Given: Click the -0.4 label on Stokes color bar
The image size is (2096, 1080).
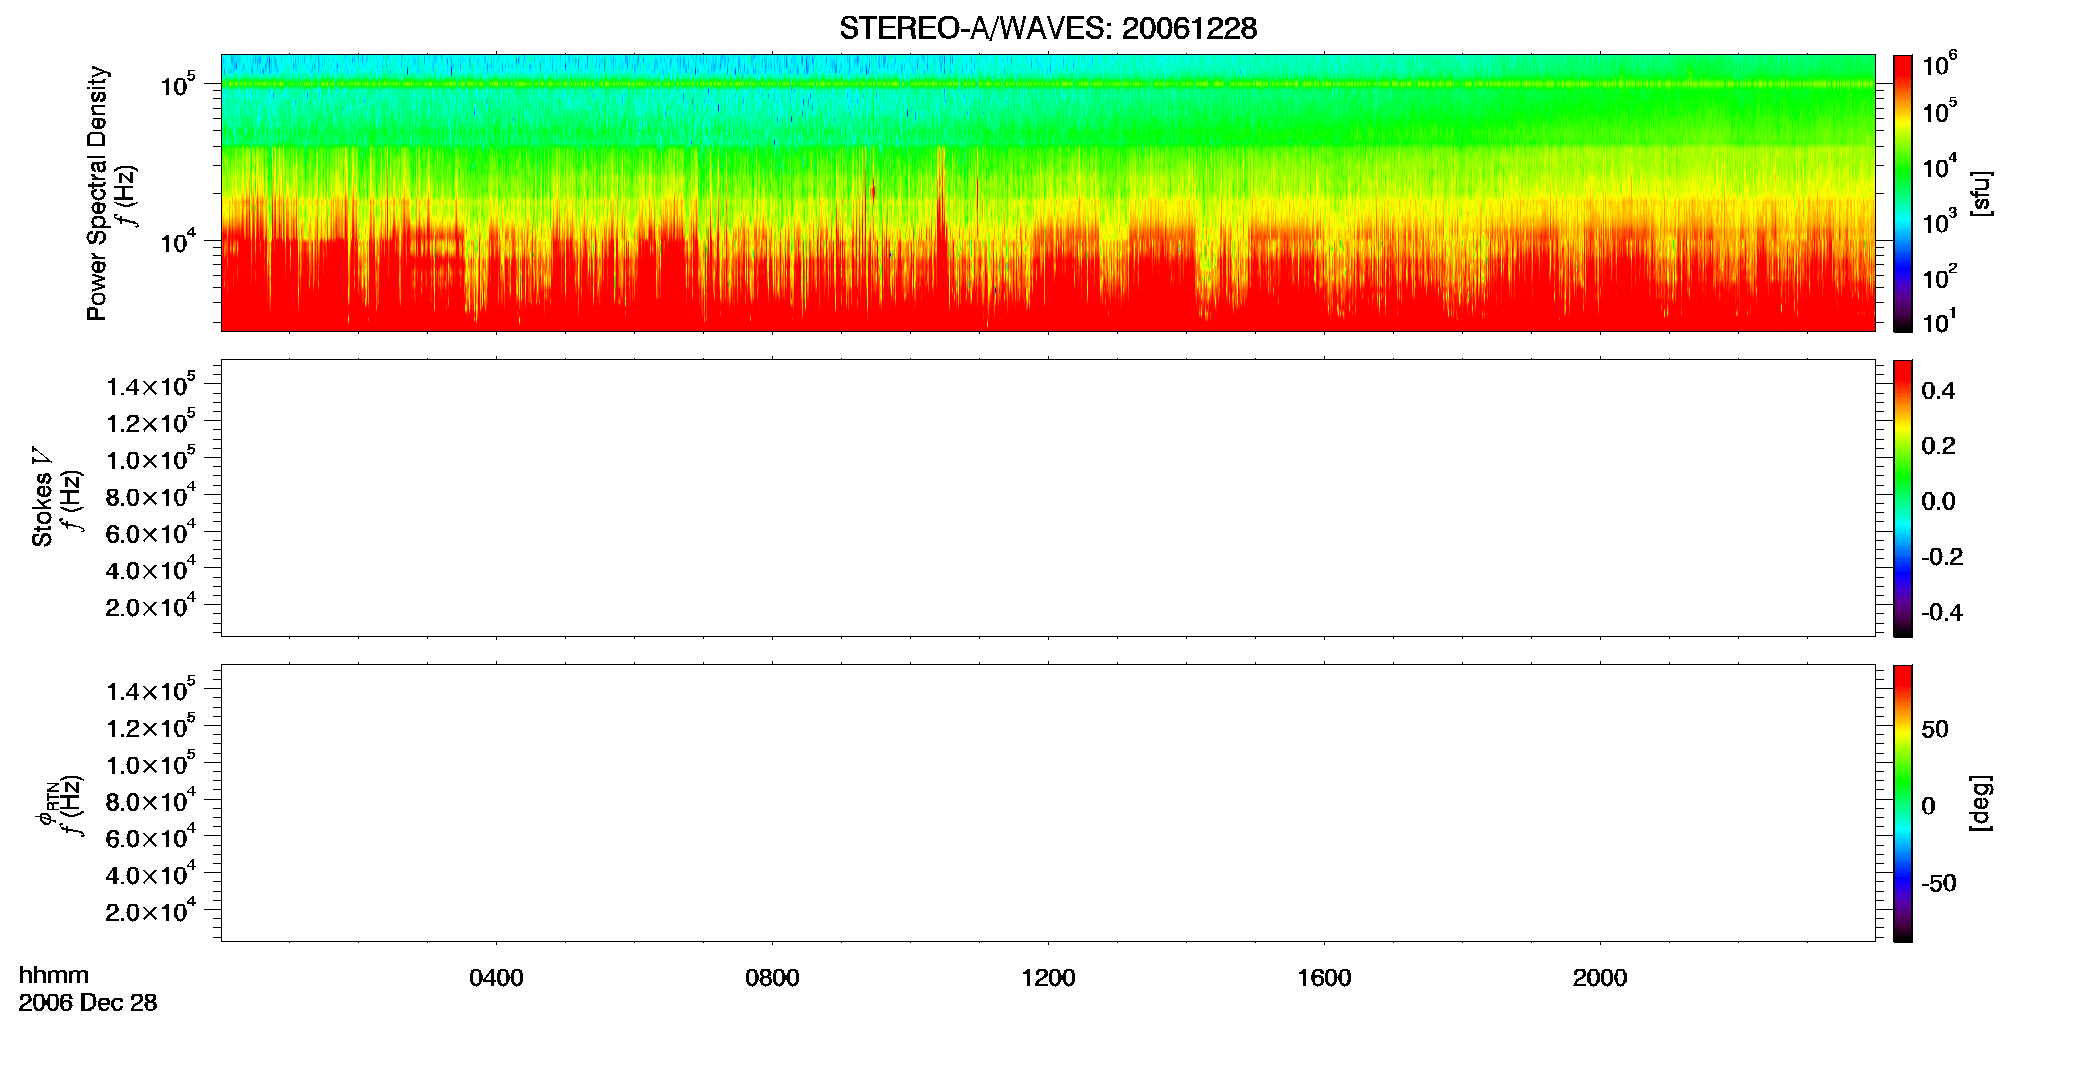Looking at the screenshot, I should tap(1942, 612).
